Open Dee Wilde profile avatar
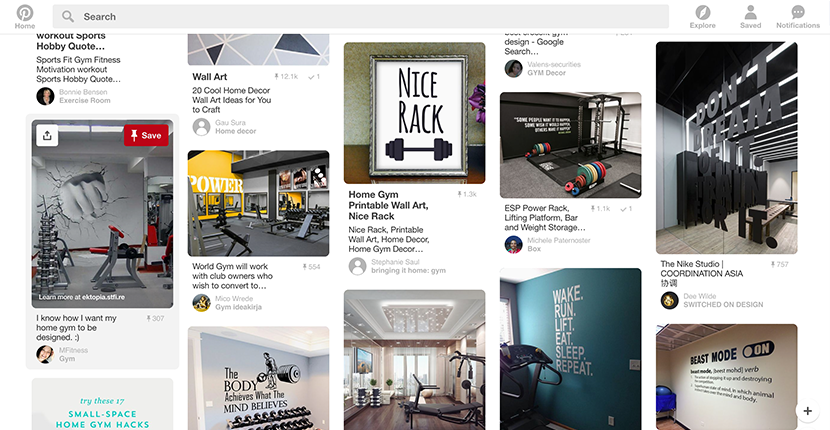Screen dimensions: 830x430 pos(670,300)
